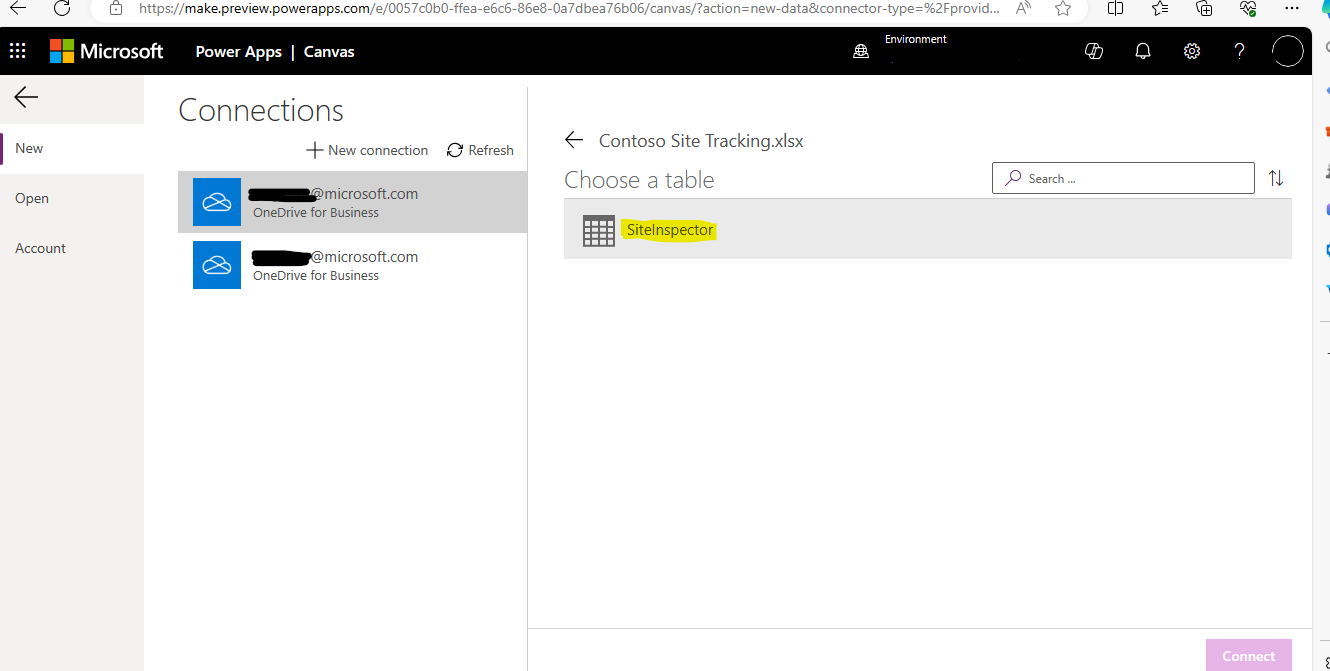Open the notifications bell
1330x671 pixels.
point(1142,50)
